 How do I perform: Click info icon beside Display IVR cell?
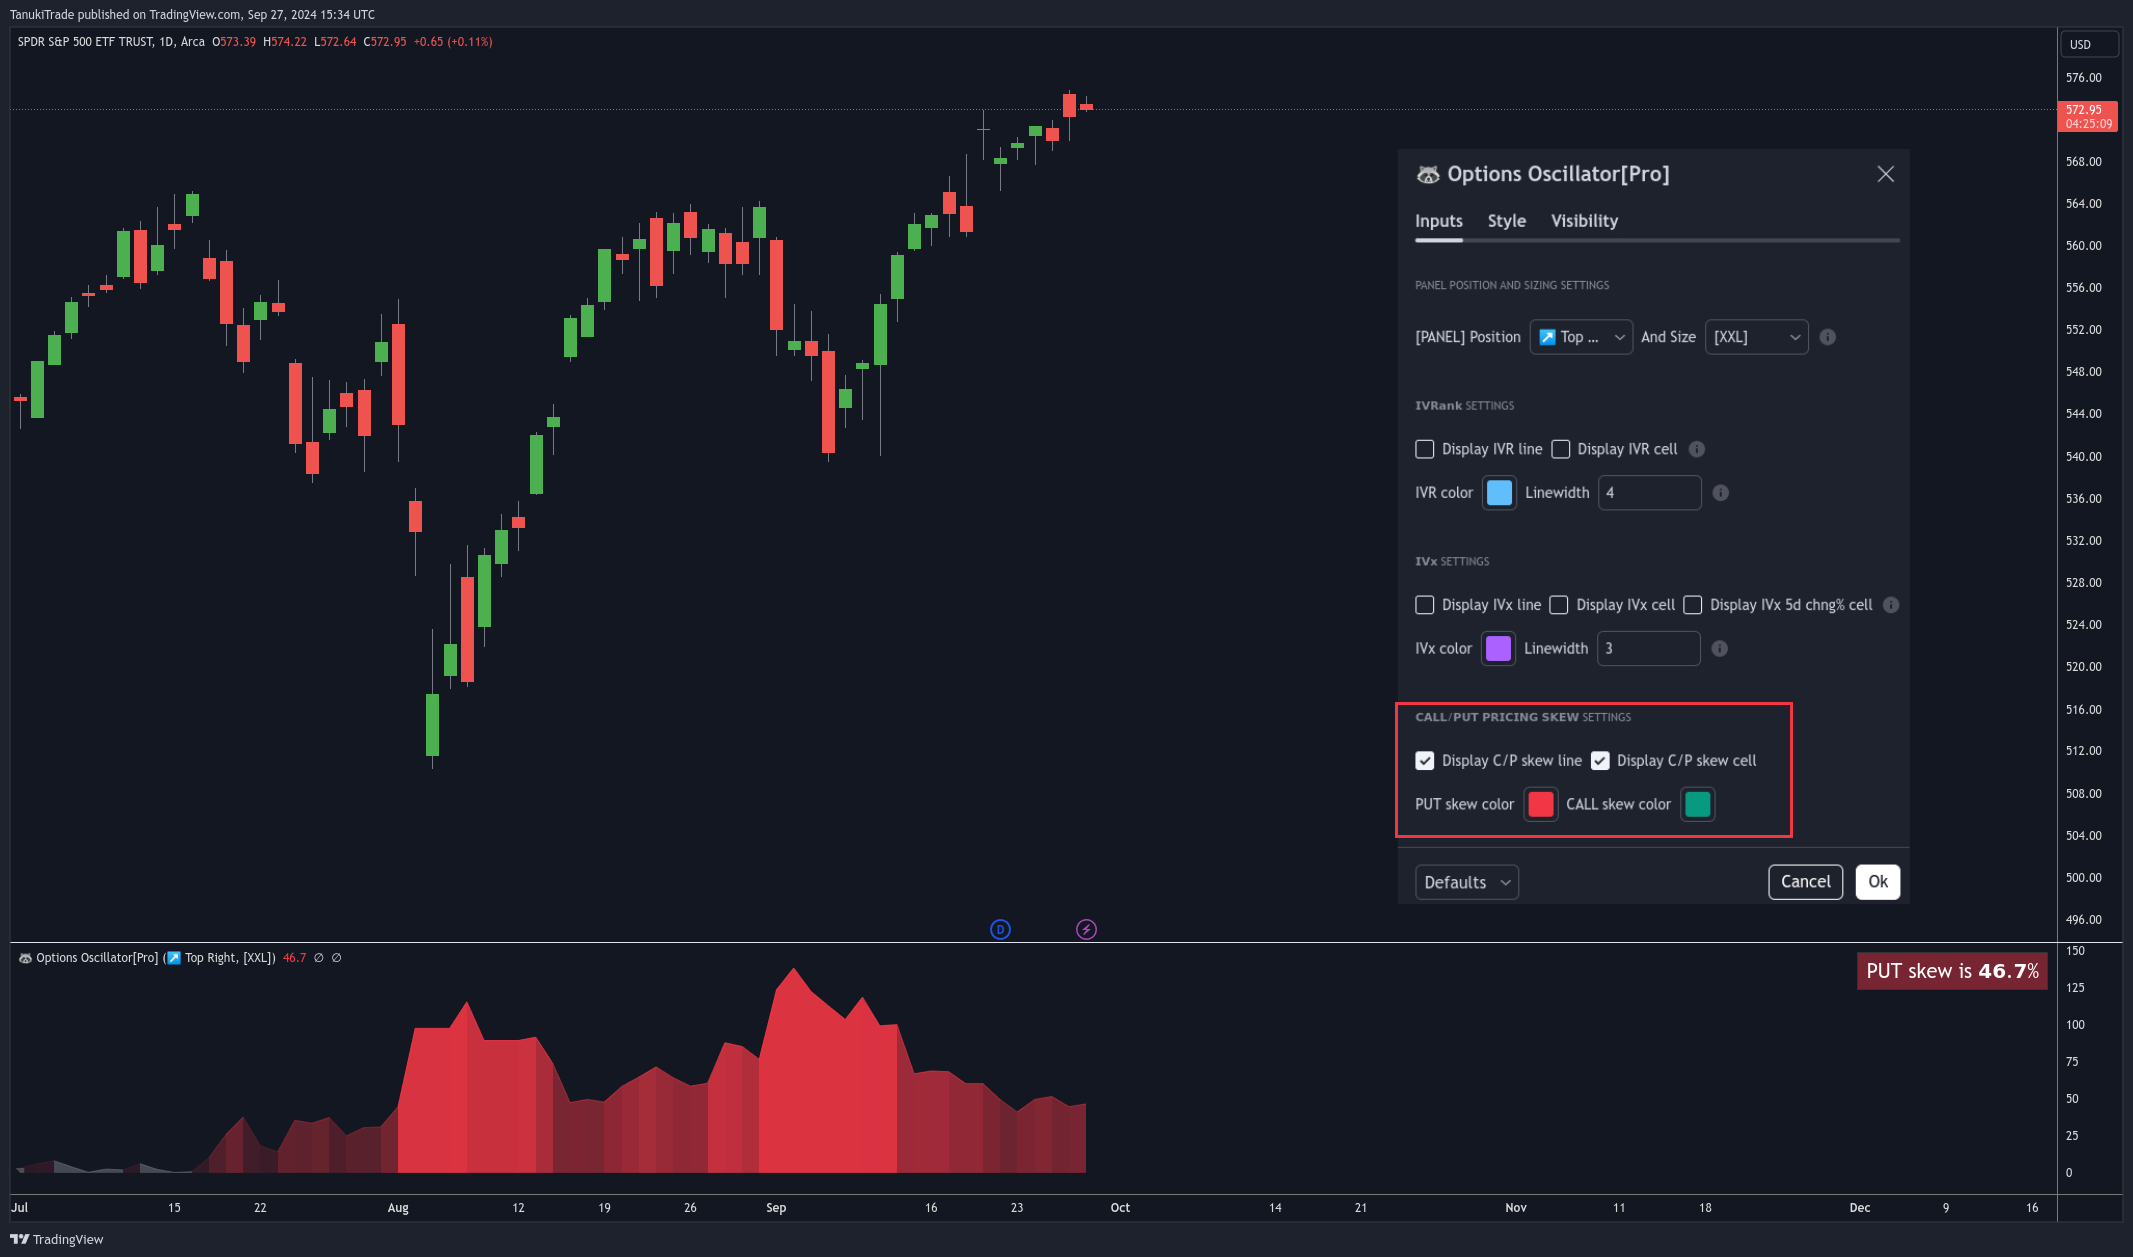point(1697,449)
